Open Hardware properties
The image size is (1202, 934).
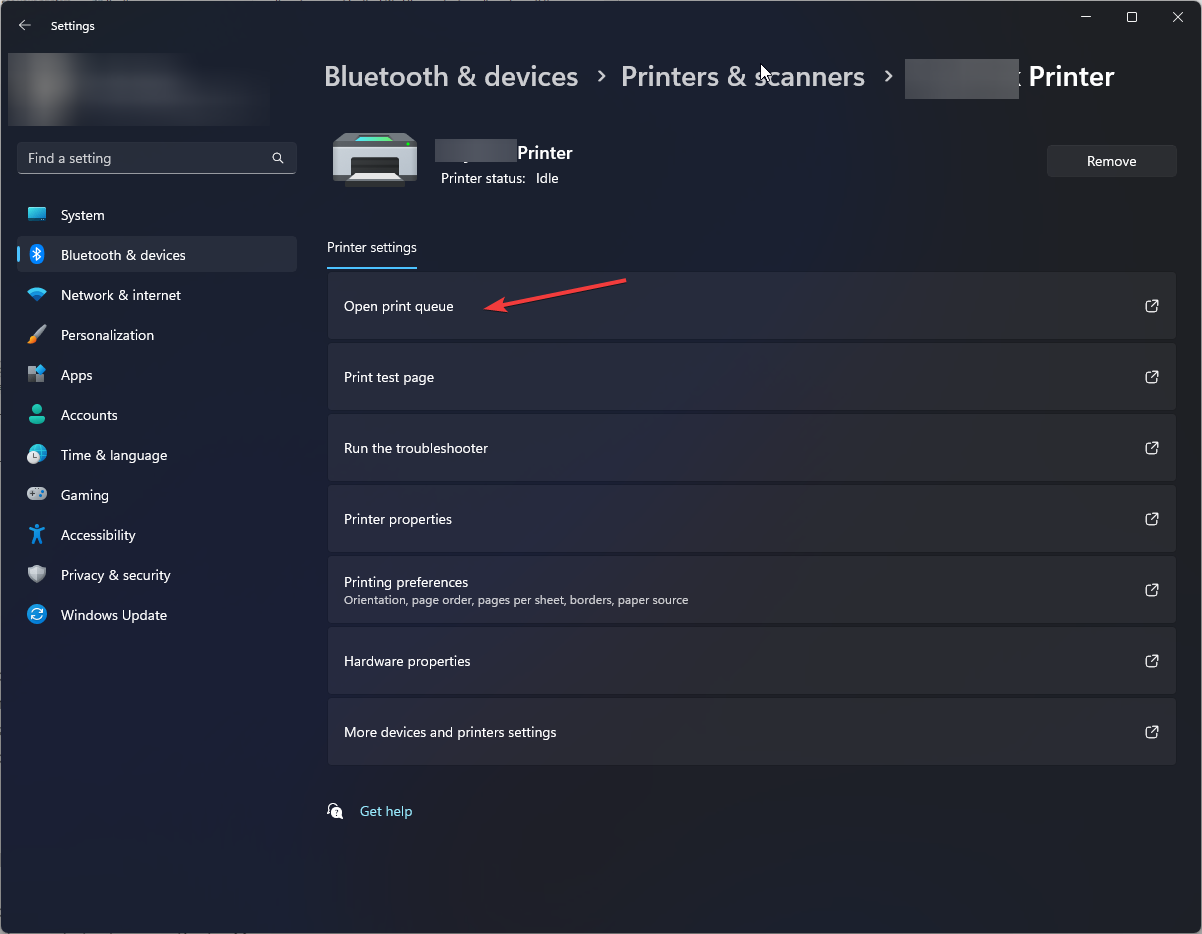point(752,661)
